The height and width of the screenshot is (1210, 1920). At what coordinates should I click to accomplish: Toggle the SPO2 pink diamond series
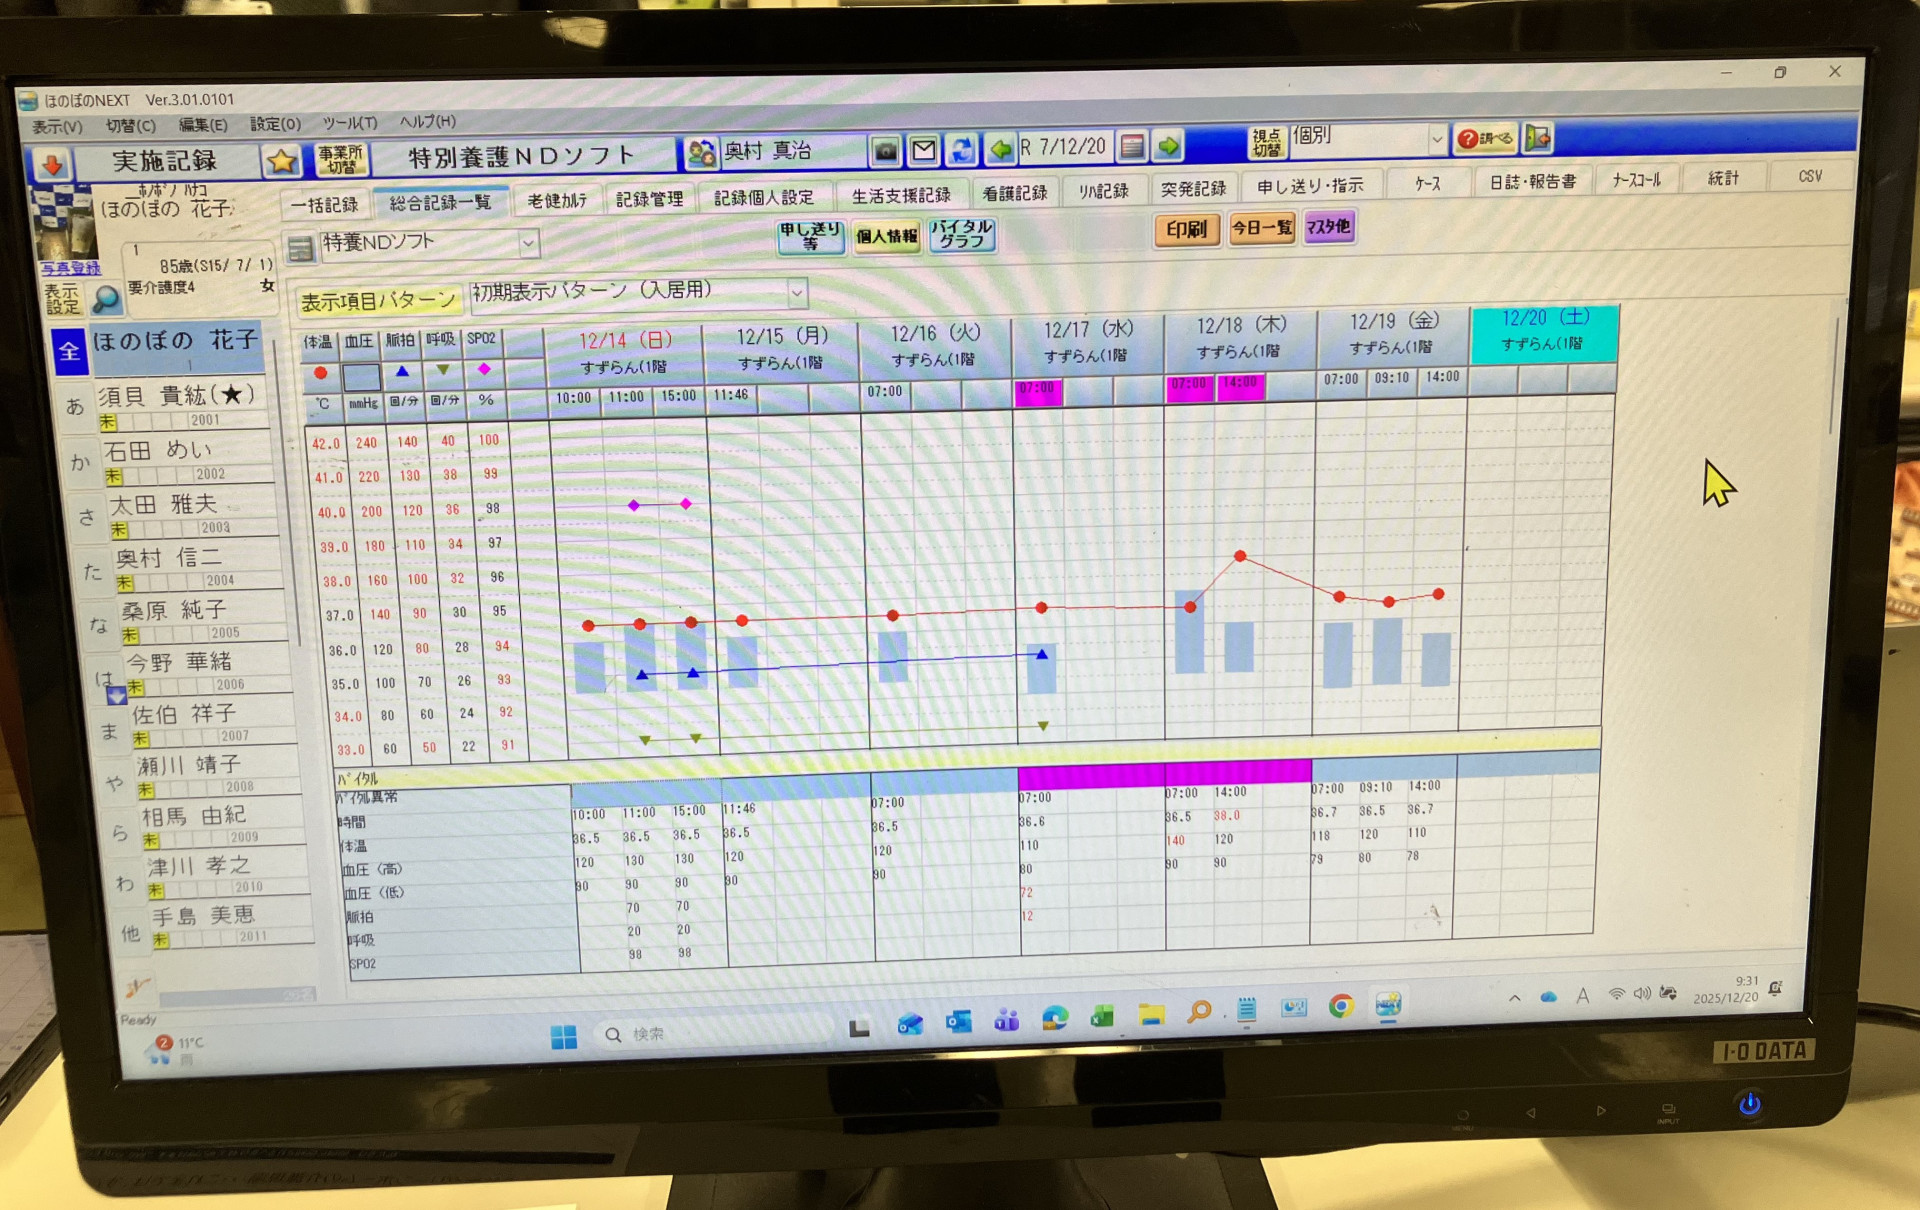click(x=484, y=370)
